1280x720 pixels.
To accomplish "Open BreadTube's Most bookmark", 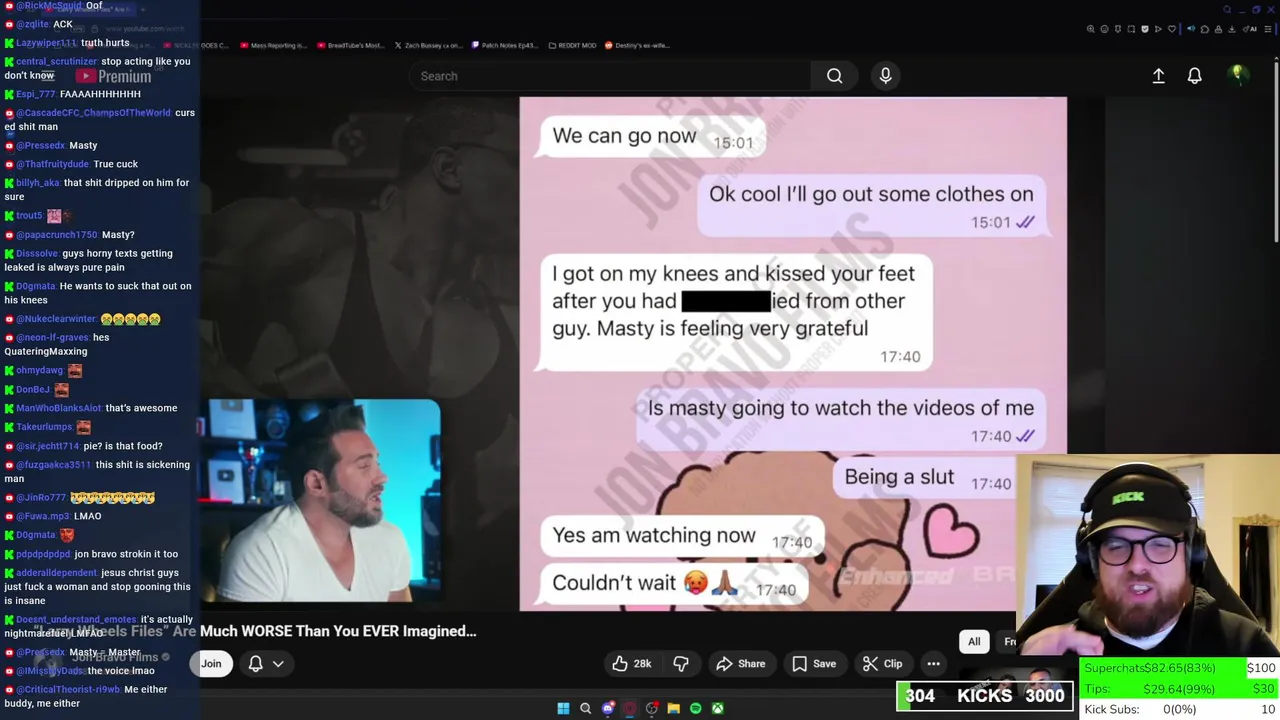I will pos(350,45).
